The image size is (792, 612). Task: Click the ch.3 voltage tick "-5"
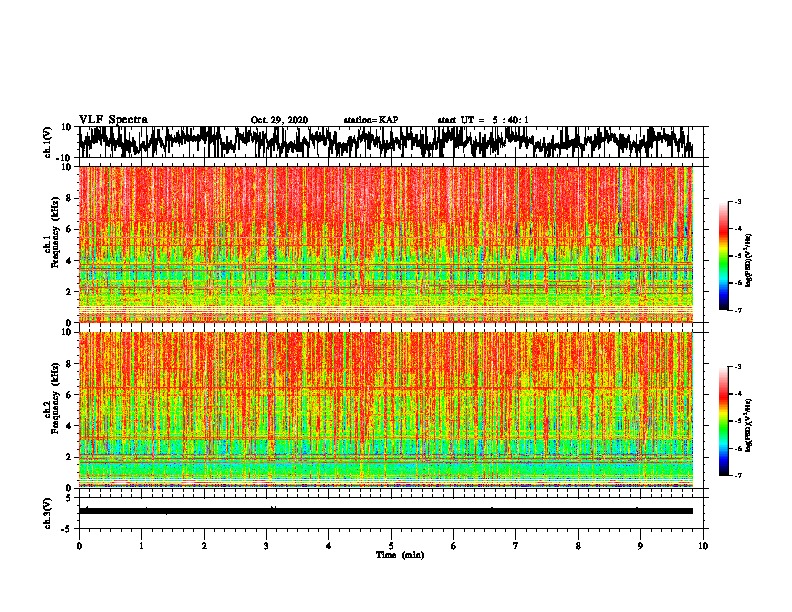coord(67,529)
